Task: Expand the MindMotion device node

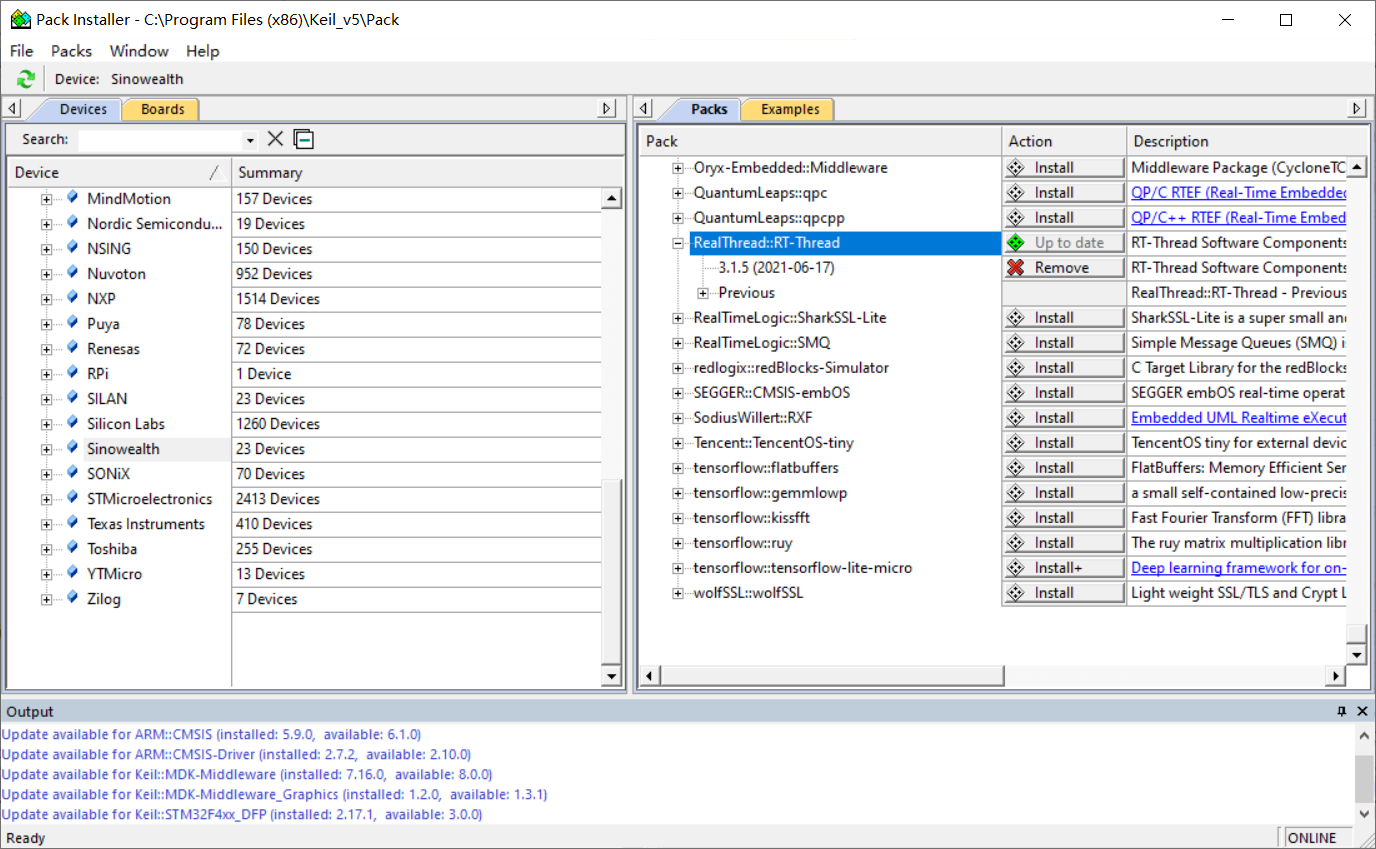Action: [46, 199]
